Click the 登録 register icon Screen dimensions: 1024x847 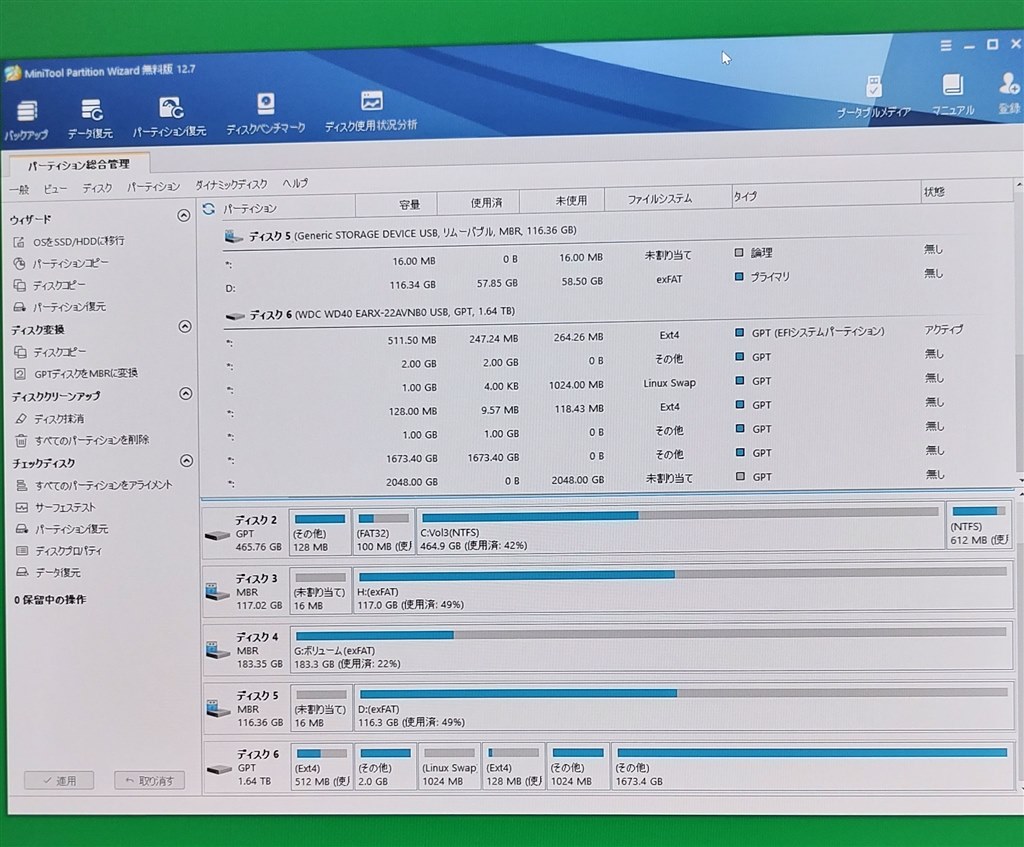(1009, 93)
